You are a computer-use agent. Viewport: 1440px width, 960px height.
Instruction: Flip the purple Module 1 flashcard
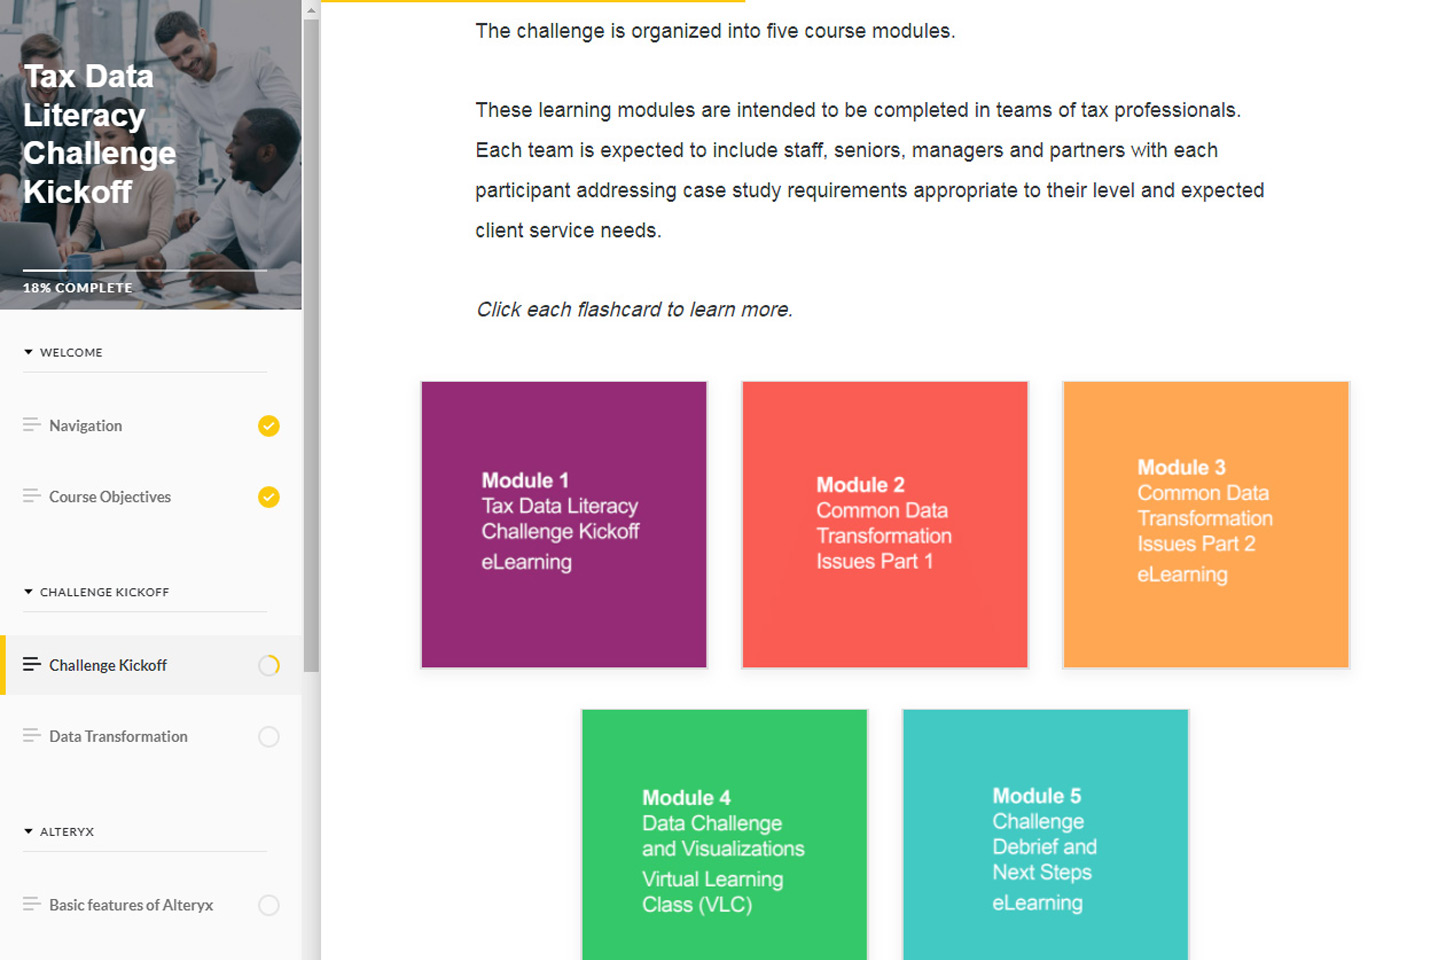(x=564, y=524)
